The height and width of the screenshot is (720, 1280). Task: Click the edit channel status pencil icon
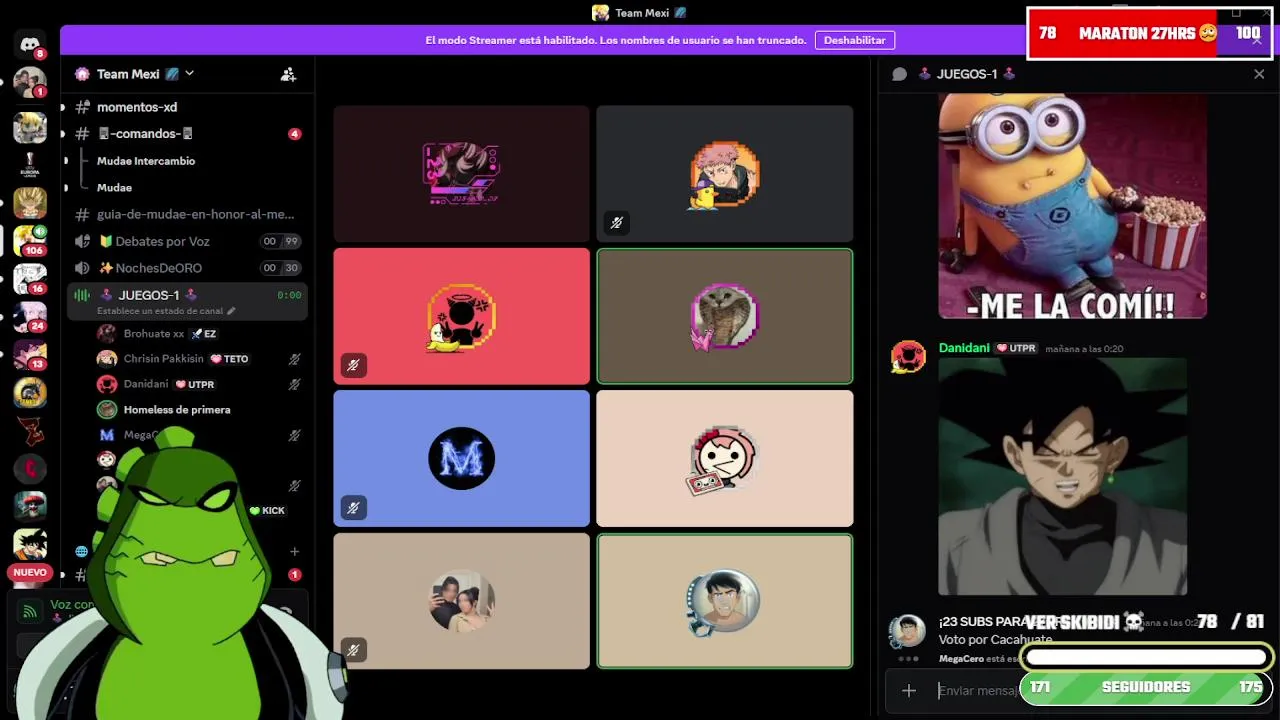click(x=232, y=311)
